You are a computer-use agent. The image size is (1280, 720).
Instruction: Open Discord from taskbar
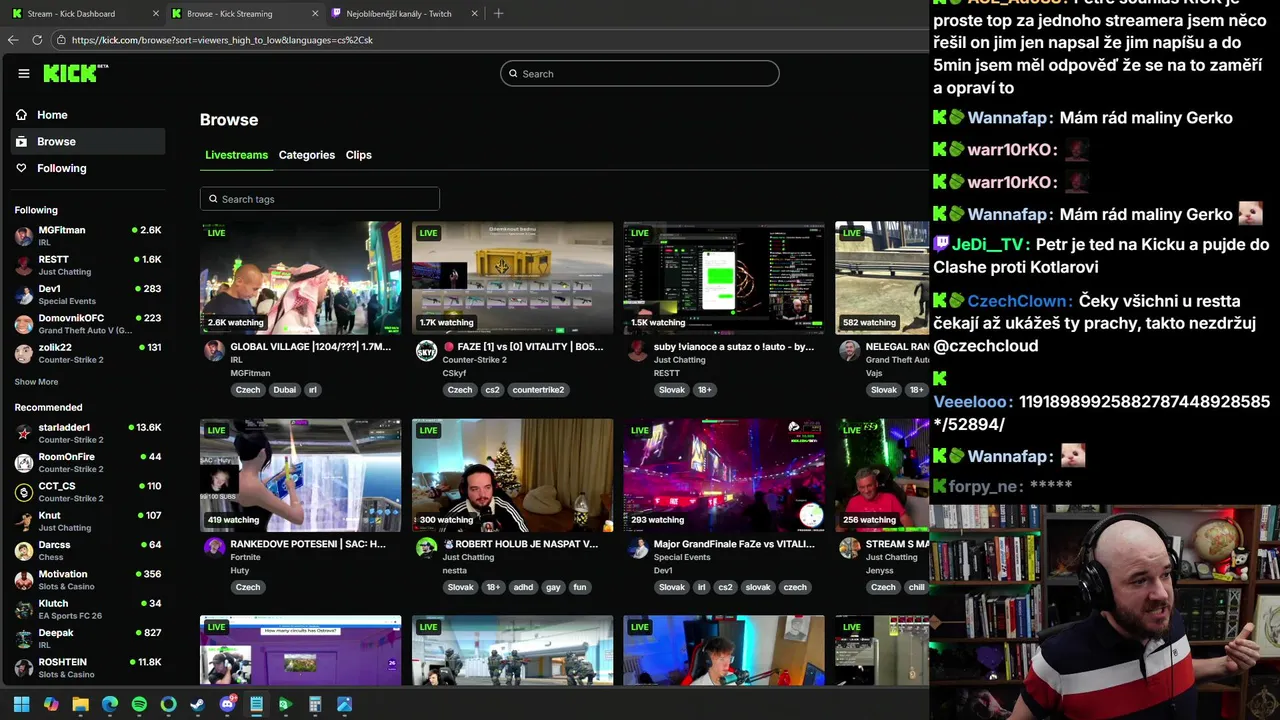click(x=227, y=704)
